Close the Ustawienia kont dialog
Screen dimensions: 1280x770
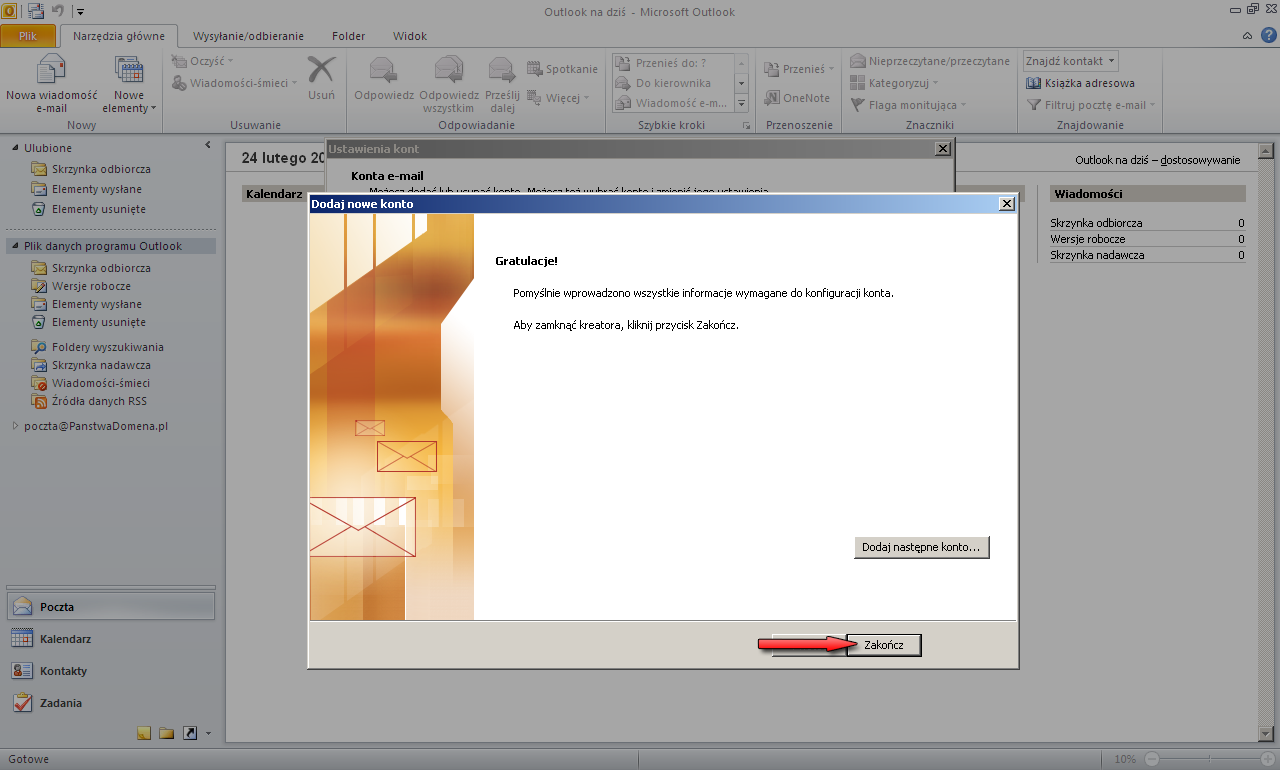coord(942,148)
